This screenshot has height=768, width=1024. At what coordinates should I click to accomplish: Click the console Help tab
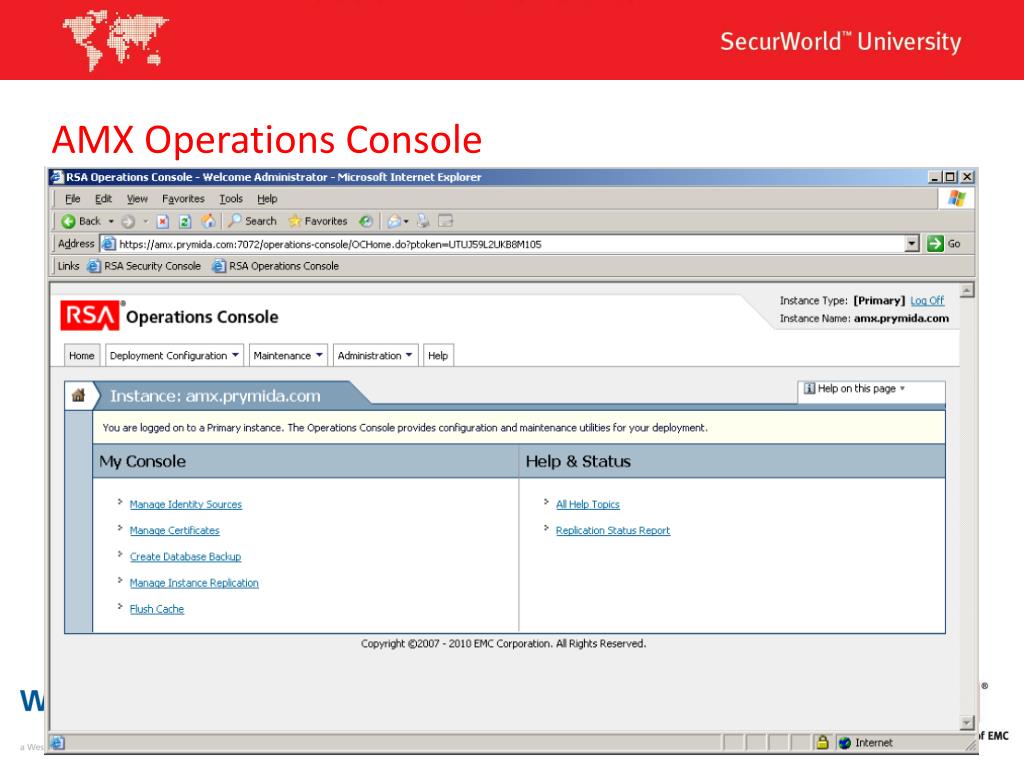click(438, 355)
